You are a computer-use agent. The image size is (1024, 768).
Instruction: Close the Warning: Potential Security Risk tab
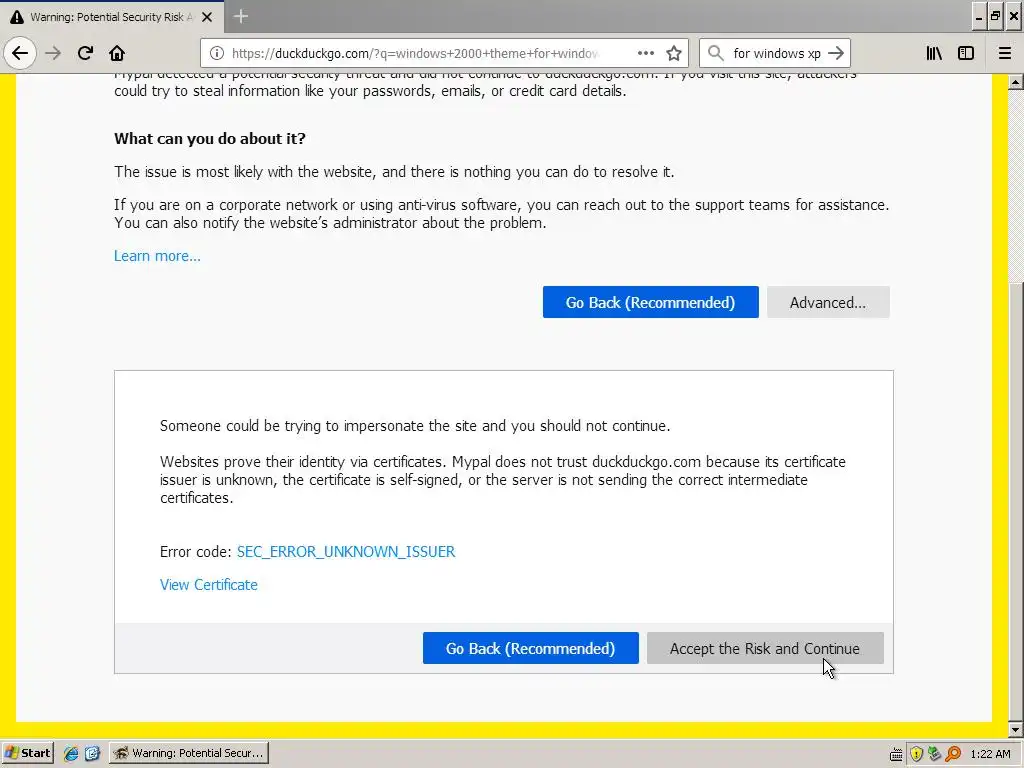coord(207,17)
